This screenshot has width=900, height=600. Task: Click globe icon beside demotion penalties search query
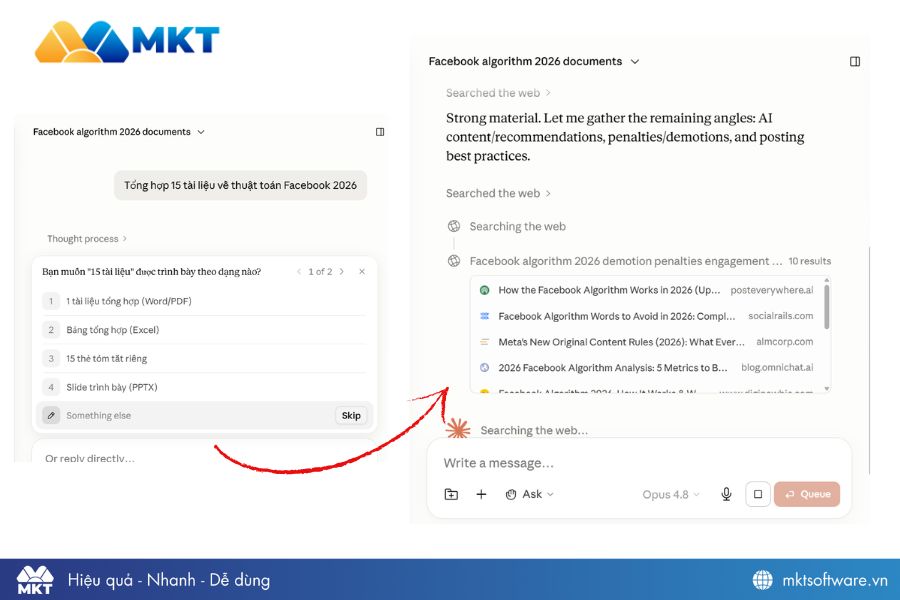(454, 261)
